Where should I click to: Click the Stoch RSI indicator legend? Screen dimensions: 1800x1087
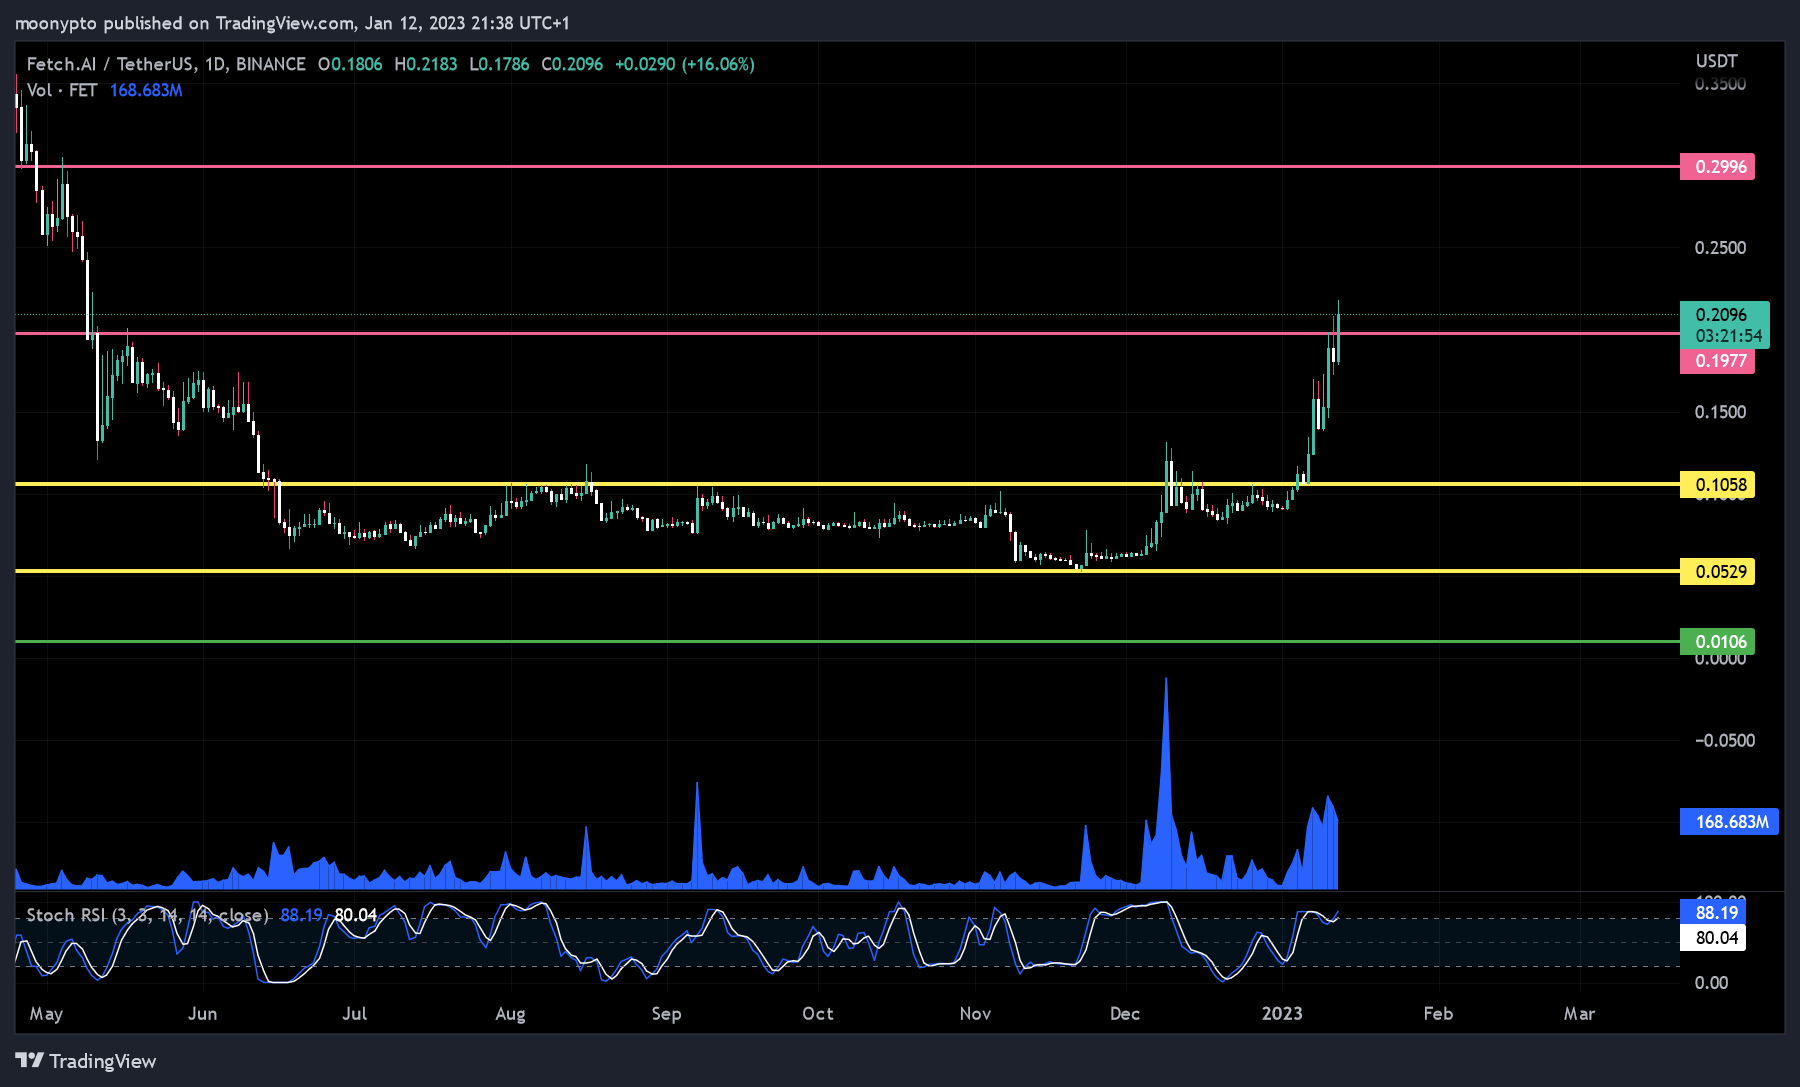pyautogui.click(x=147, y=915)
